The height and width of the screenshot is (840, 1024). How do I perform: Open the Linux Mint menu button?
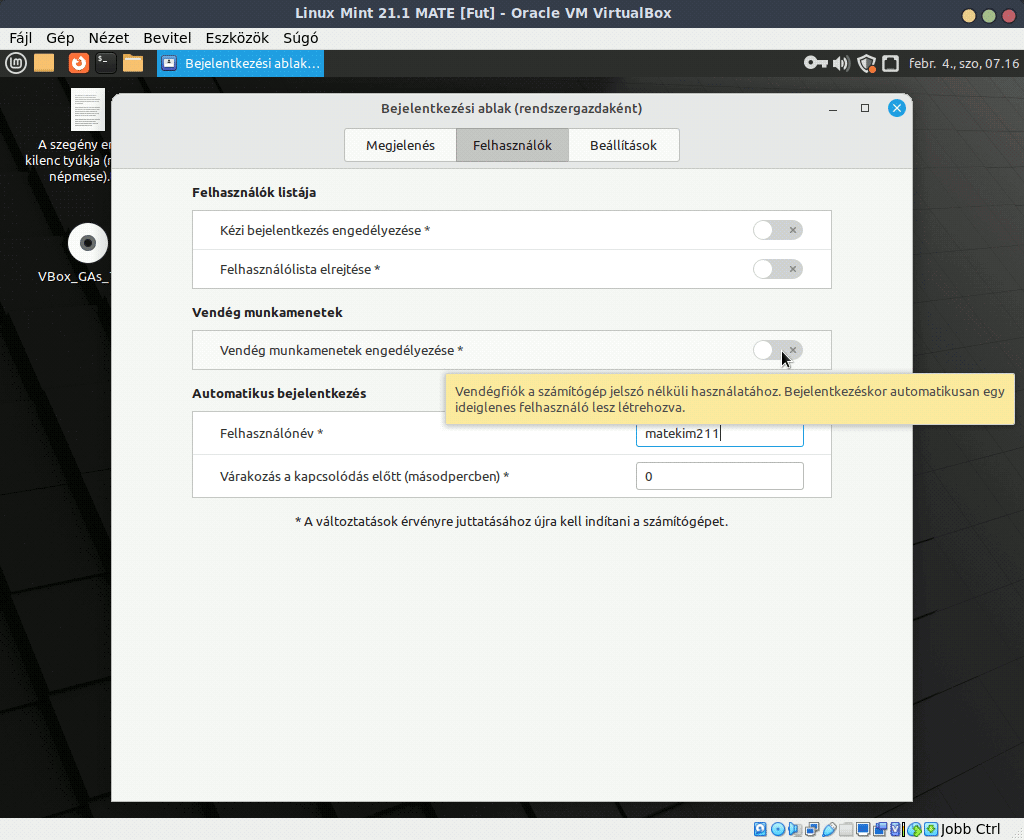(x=16, y=63)
